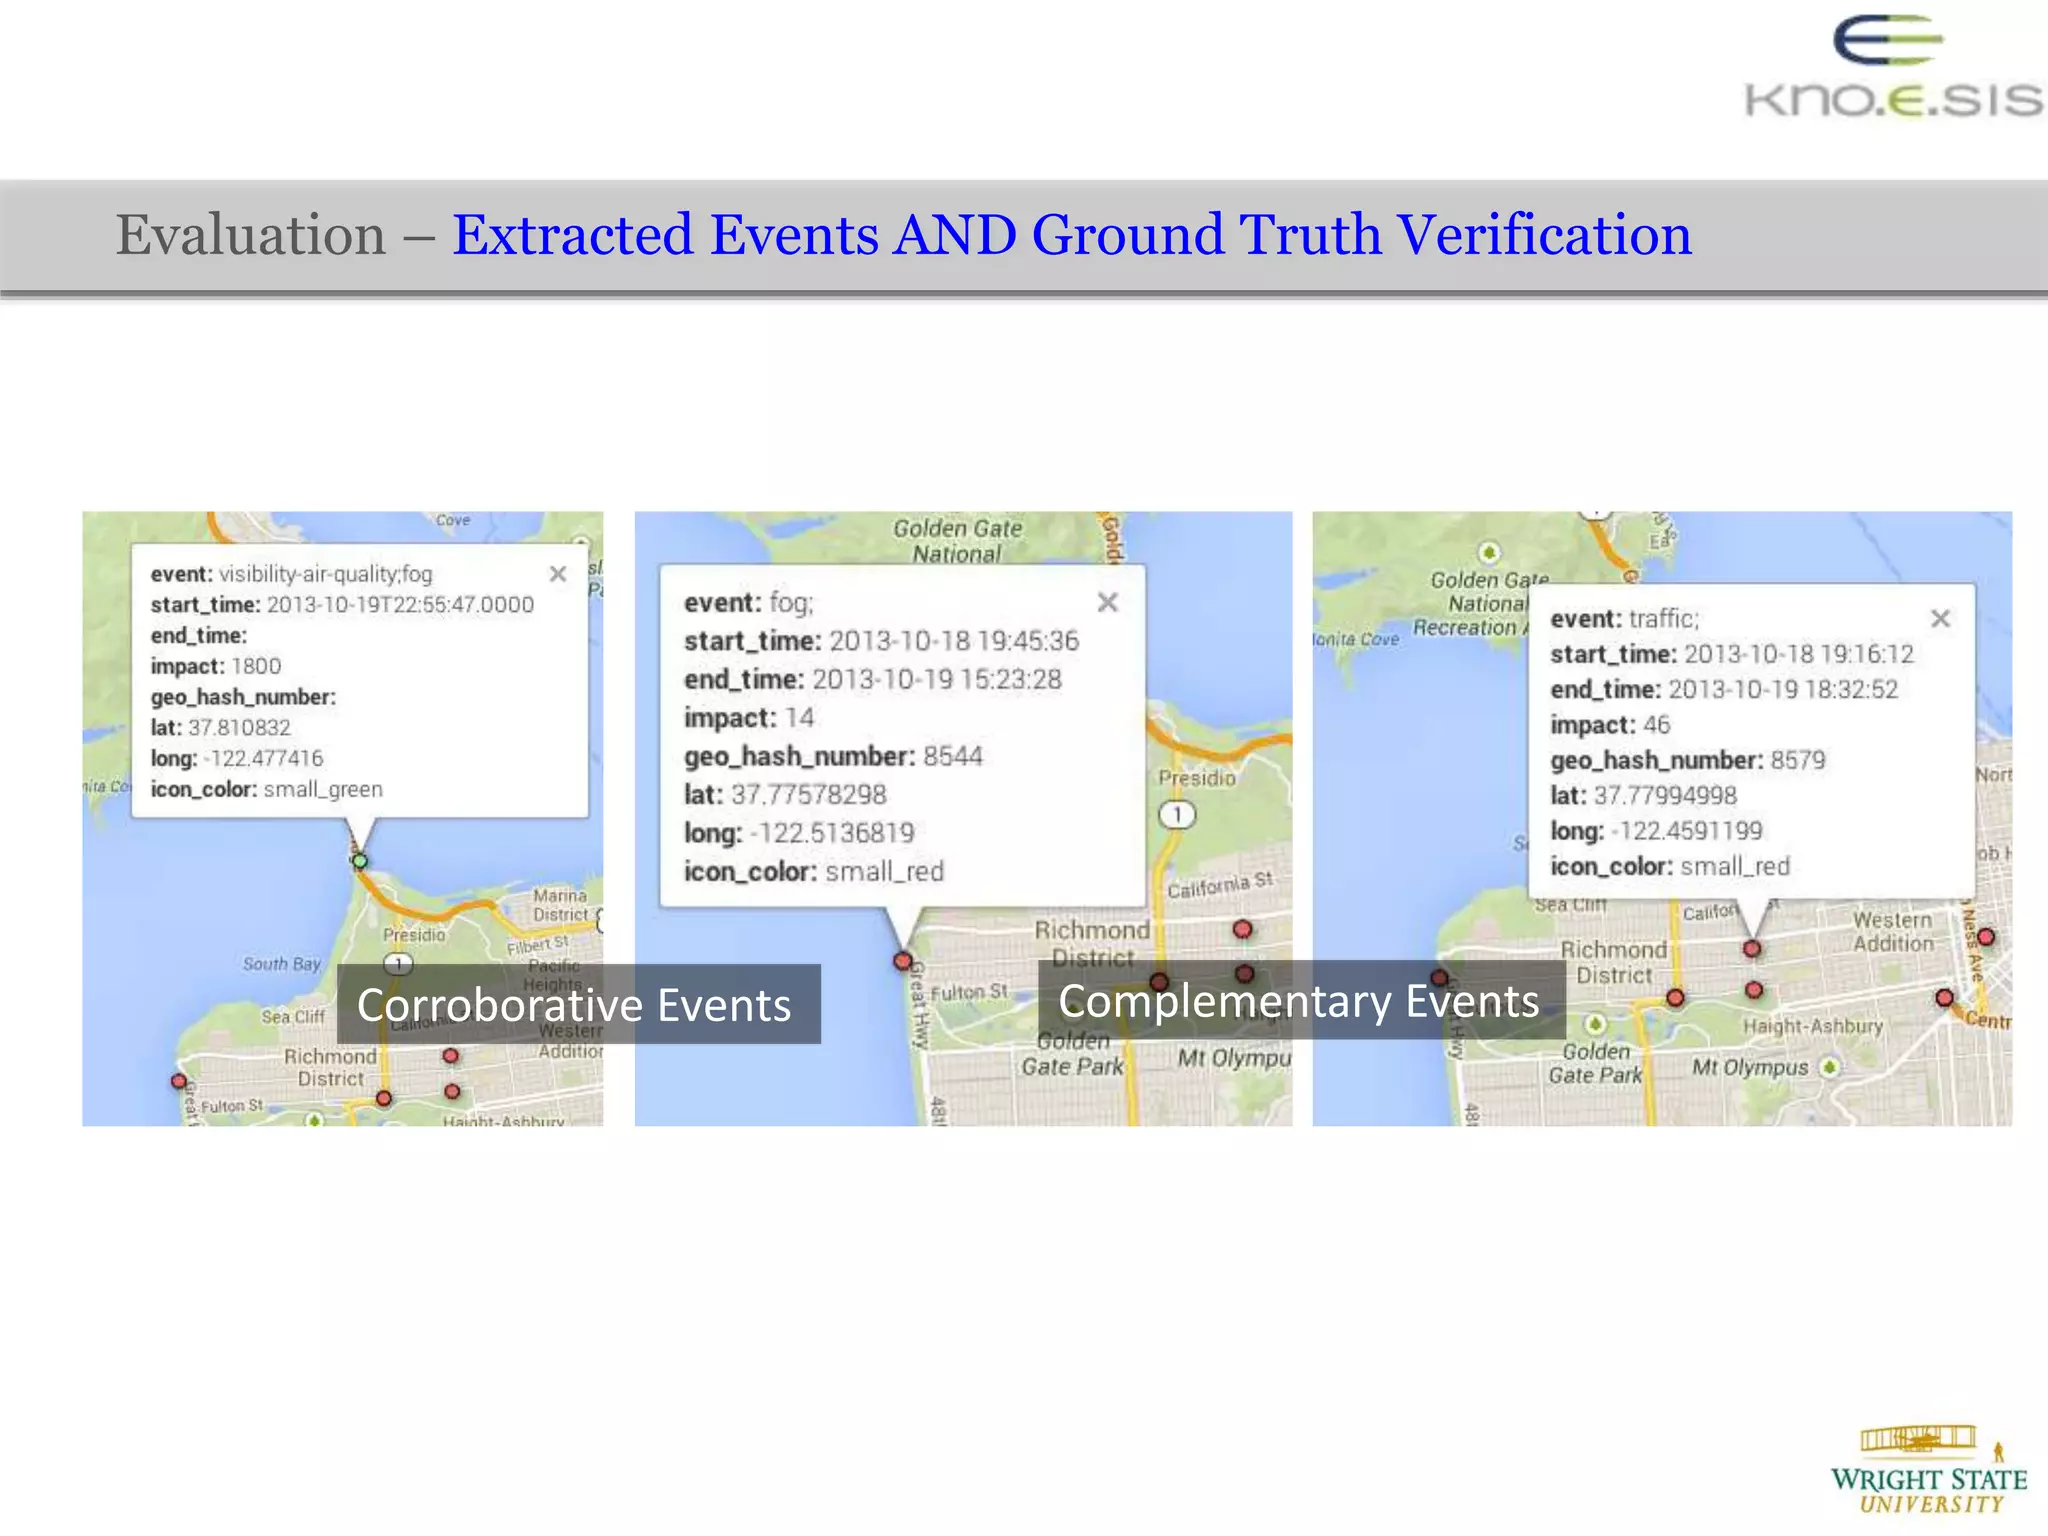2048x1536 pixels.
Task: Click lat: 37.810832 line
Action: (x=221, y=728)
